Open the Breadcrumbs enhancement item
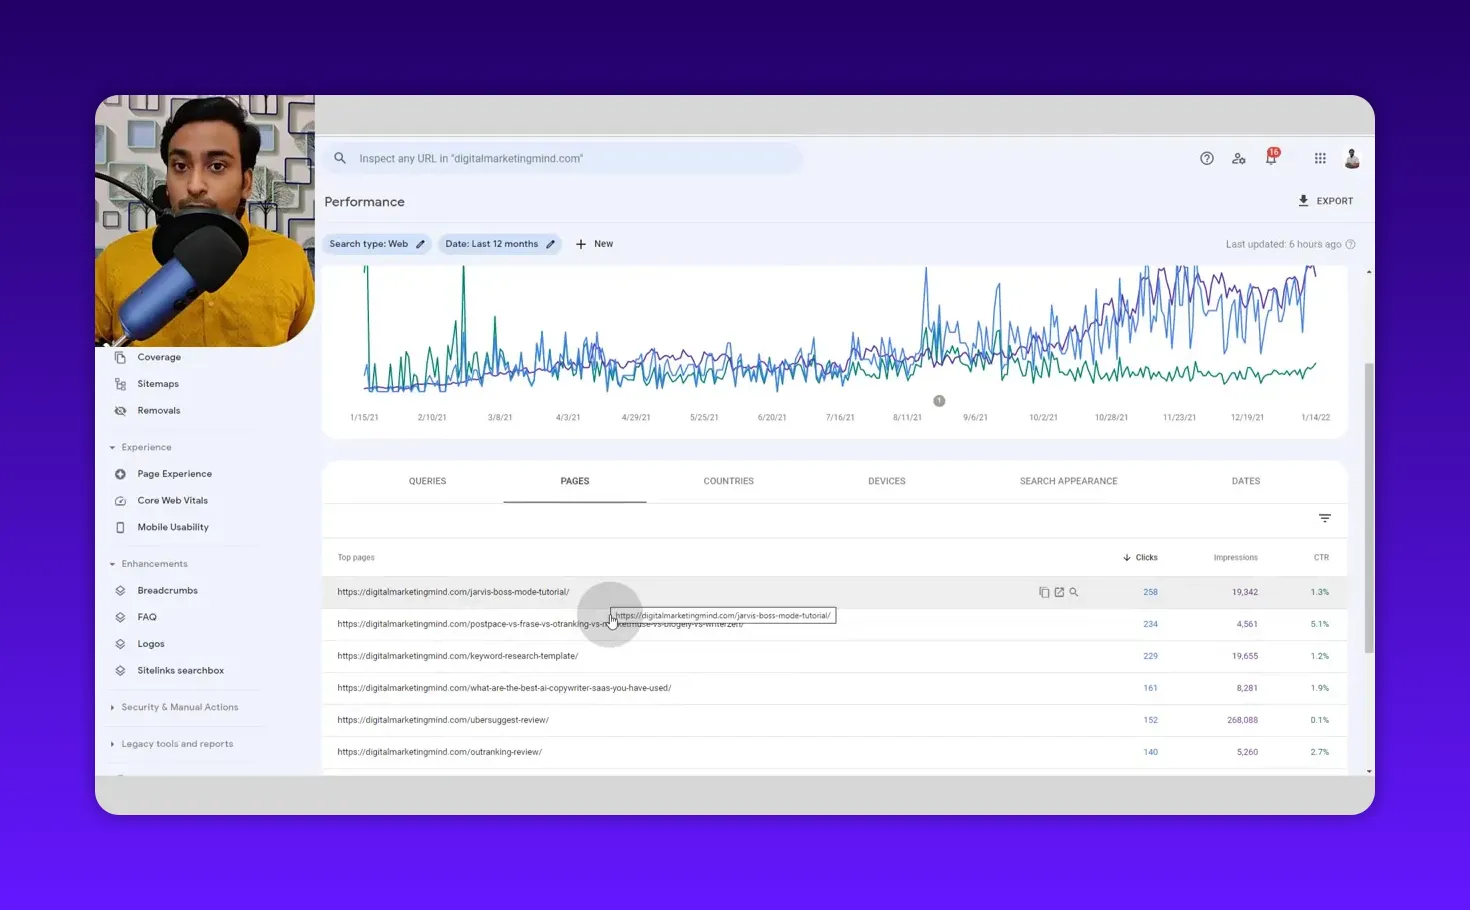This screenshot has height=910, width=1470. (x=167, y=590)
